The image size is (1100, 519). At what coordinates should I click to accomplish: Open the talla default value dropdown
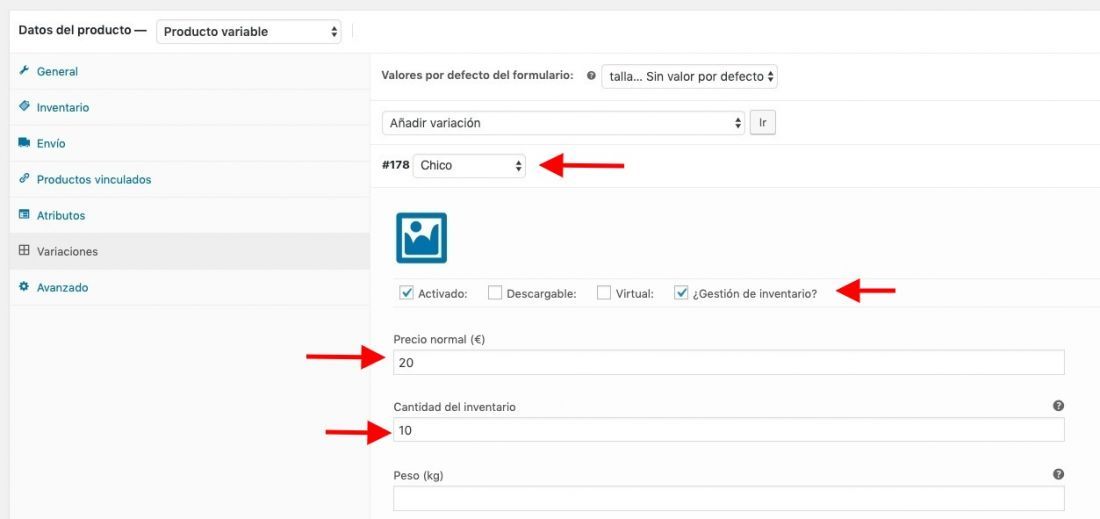point(690,76)
